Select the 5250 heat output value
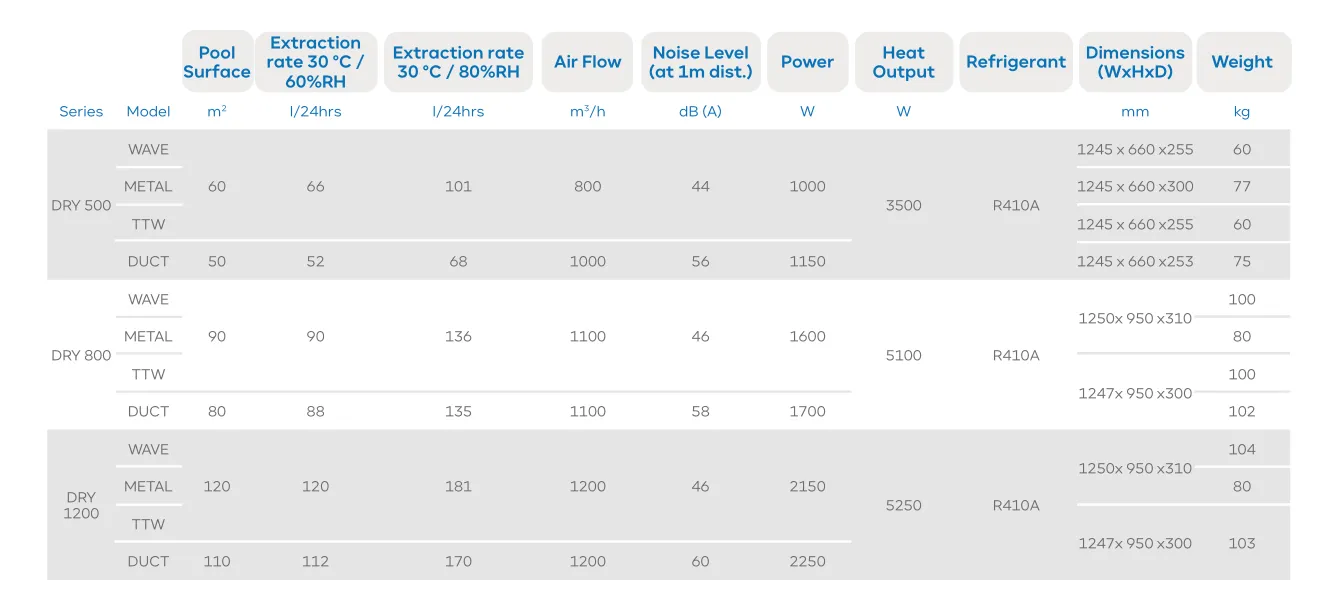 click(903, 506)
